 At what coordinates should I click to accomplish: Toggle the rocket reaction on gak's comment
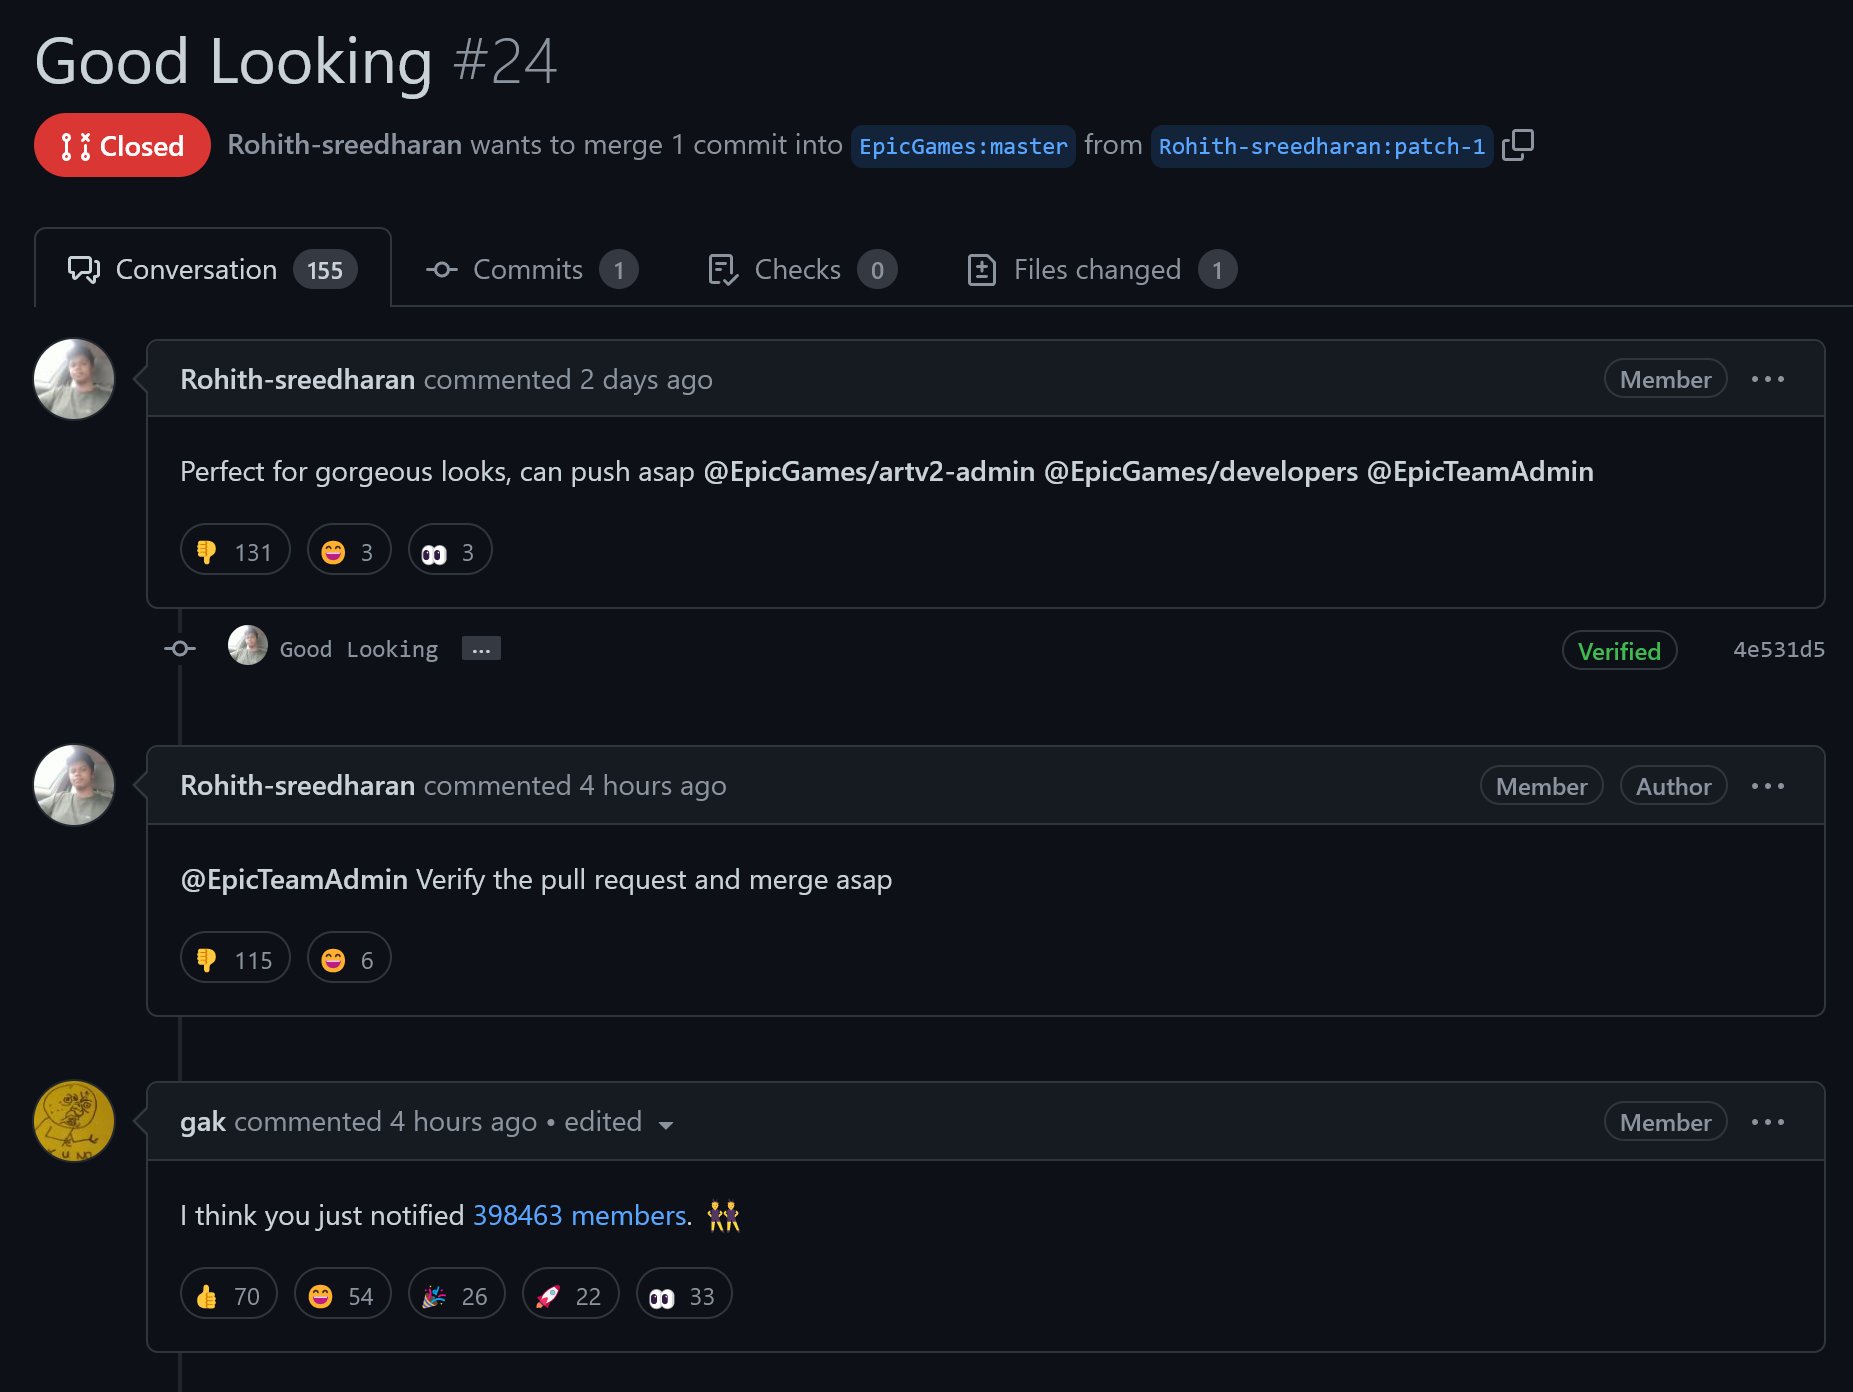pyautogui.click(x=570, y=1293)
